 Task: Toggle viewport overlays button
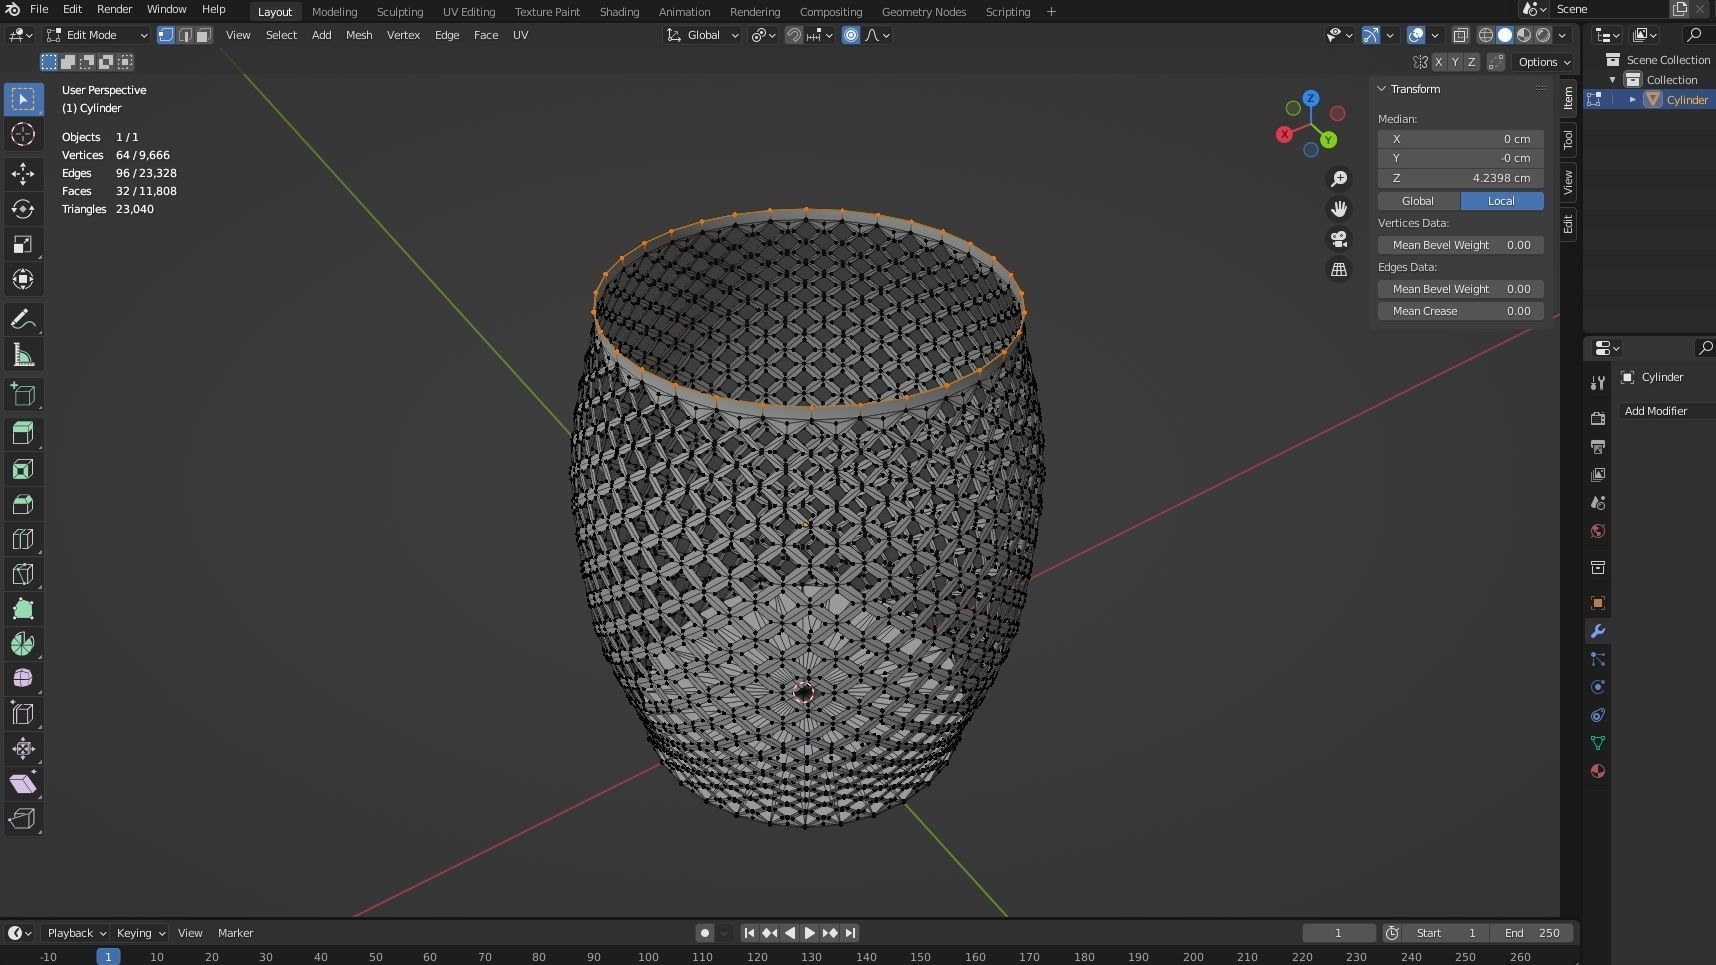coord(1416,35)
